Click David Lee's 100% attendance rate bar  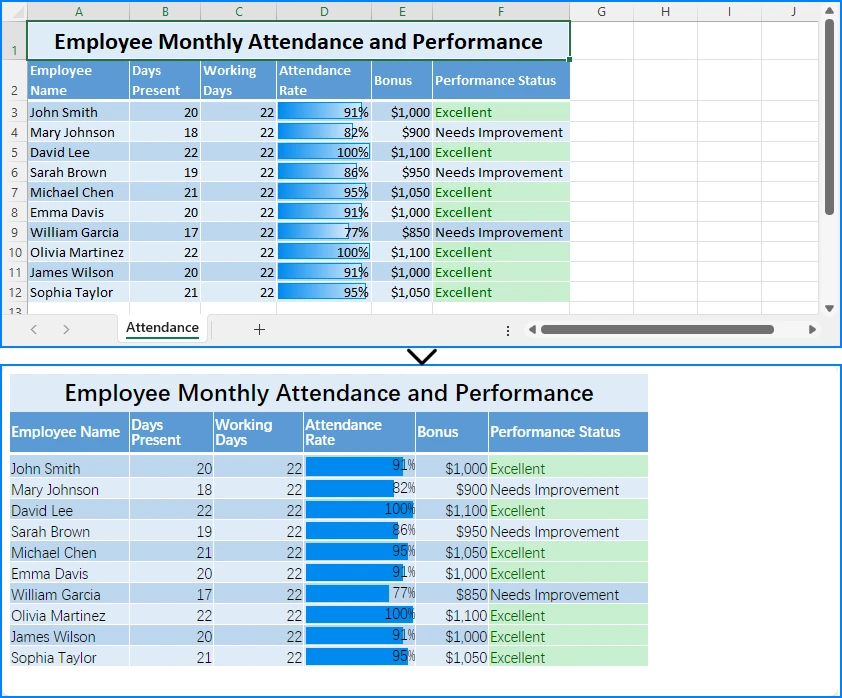point(324,152)
